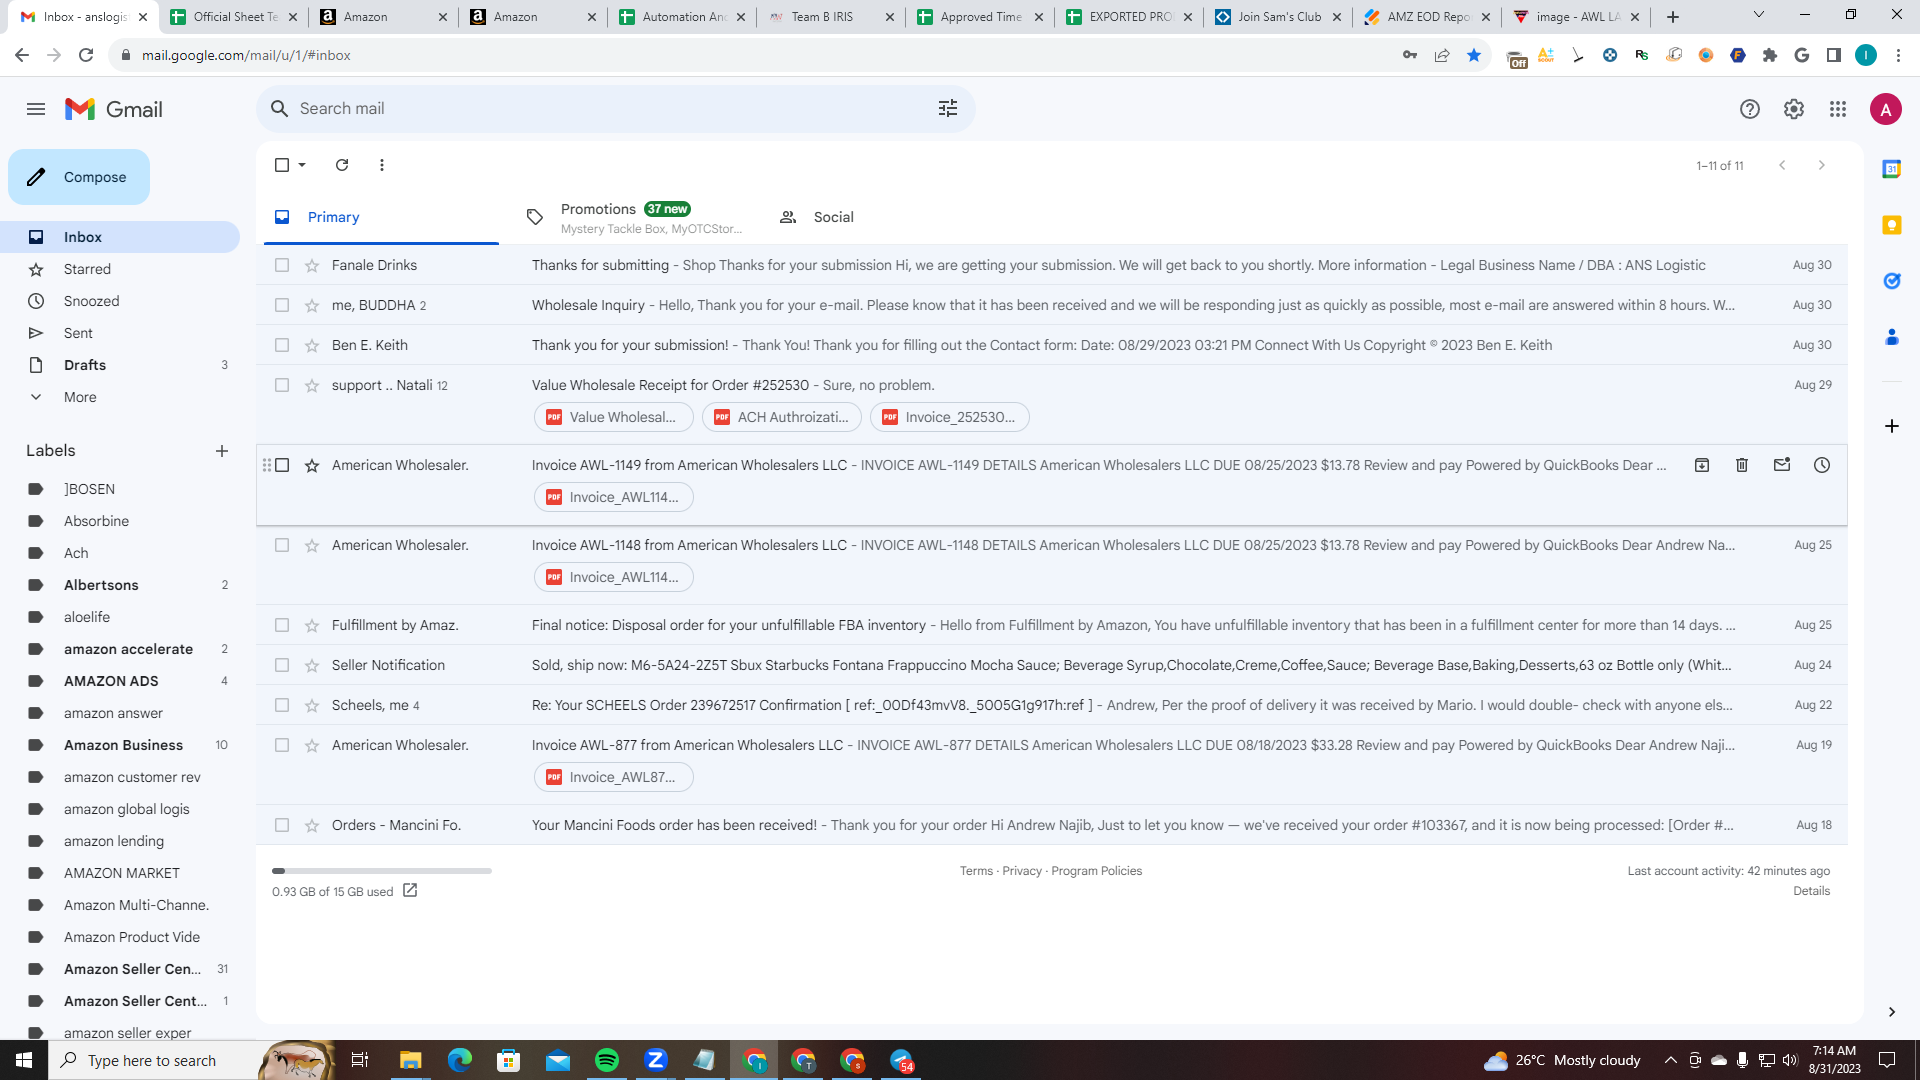
Task: Select the Fanale Drinks email checkbox
Action: [x=282, y=265]
